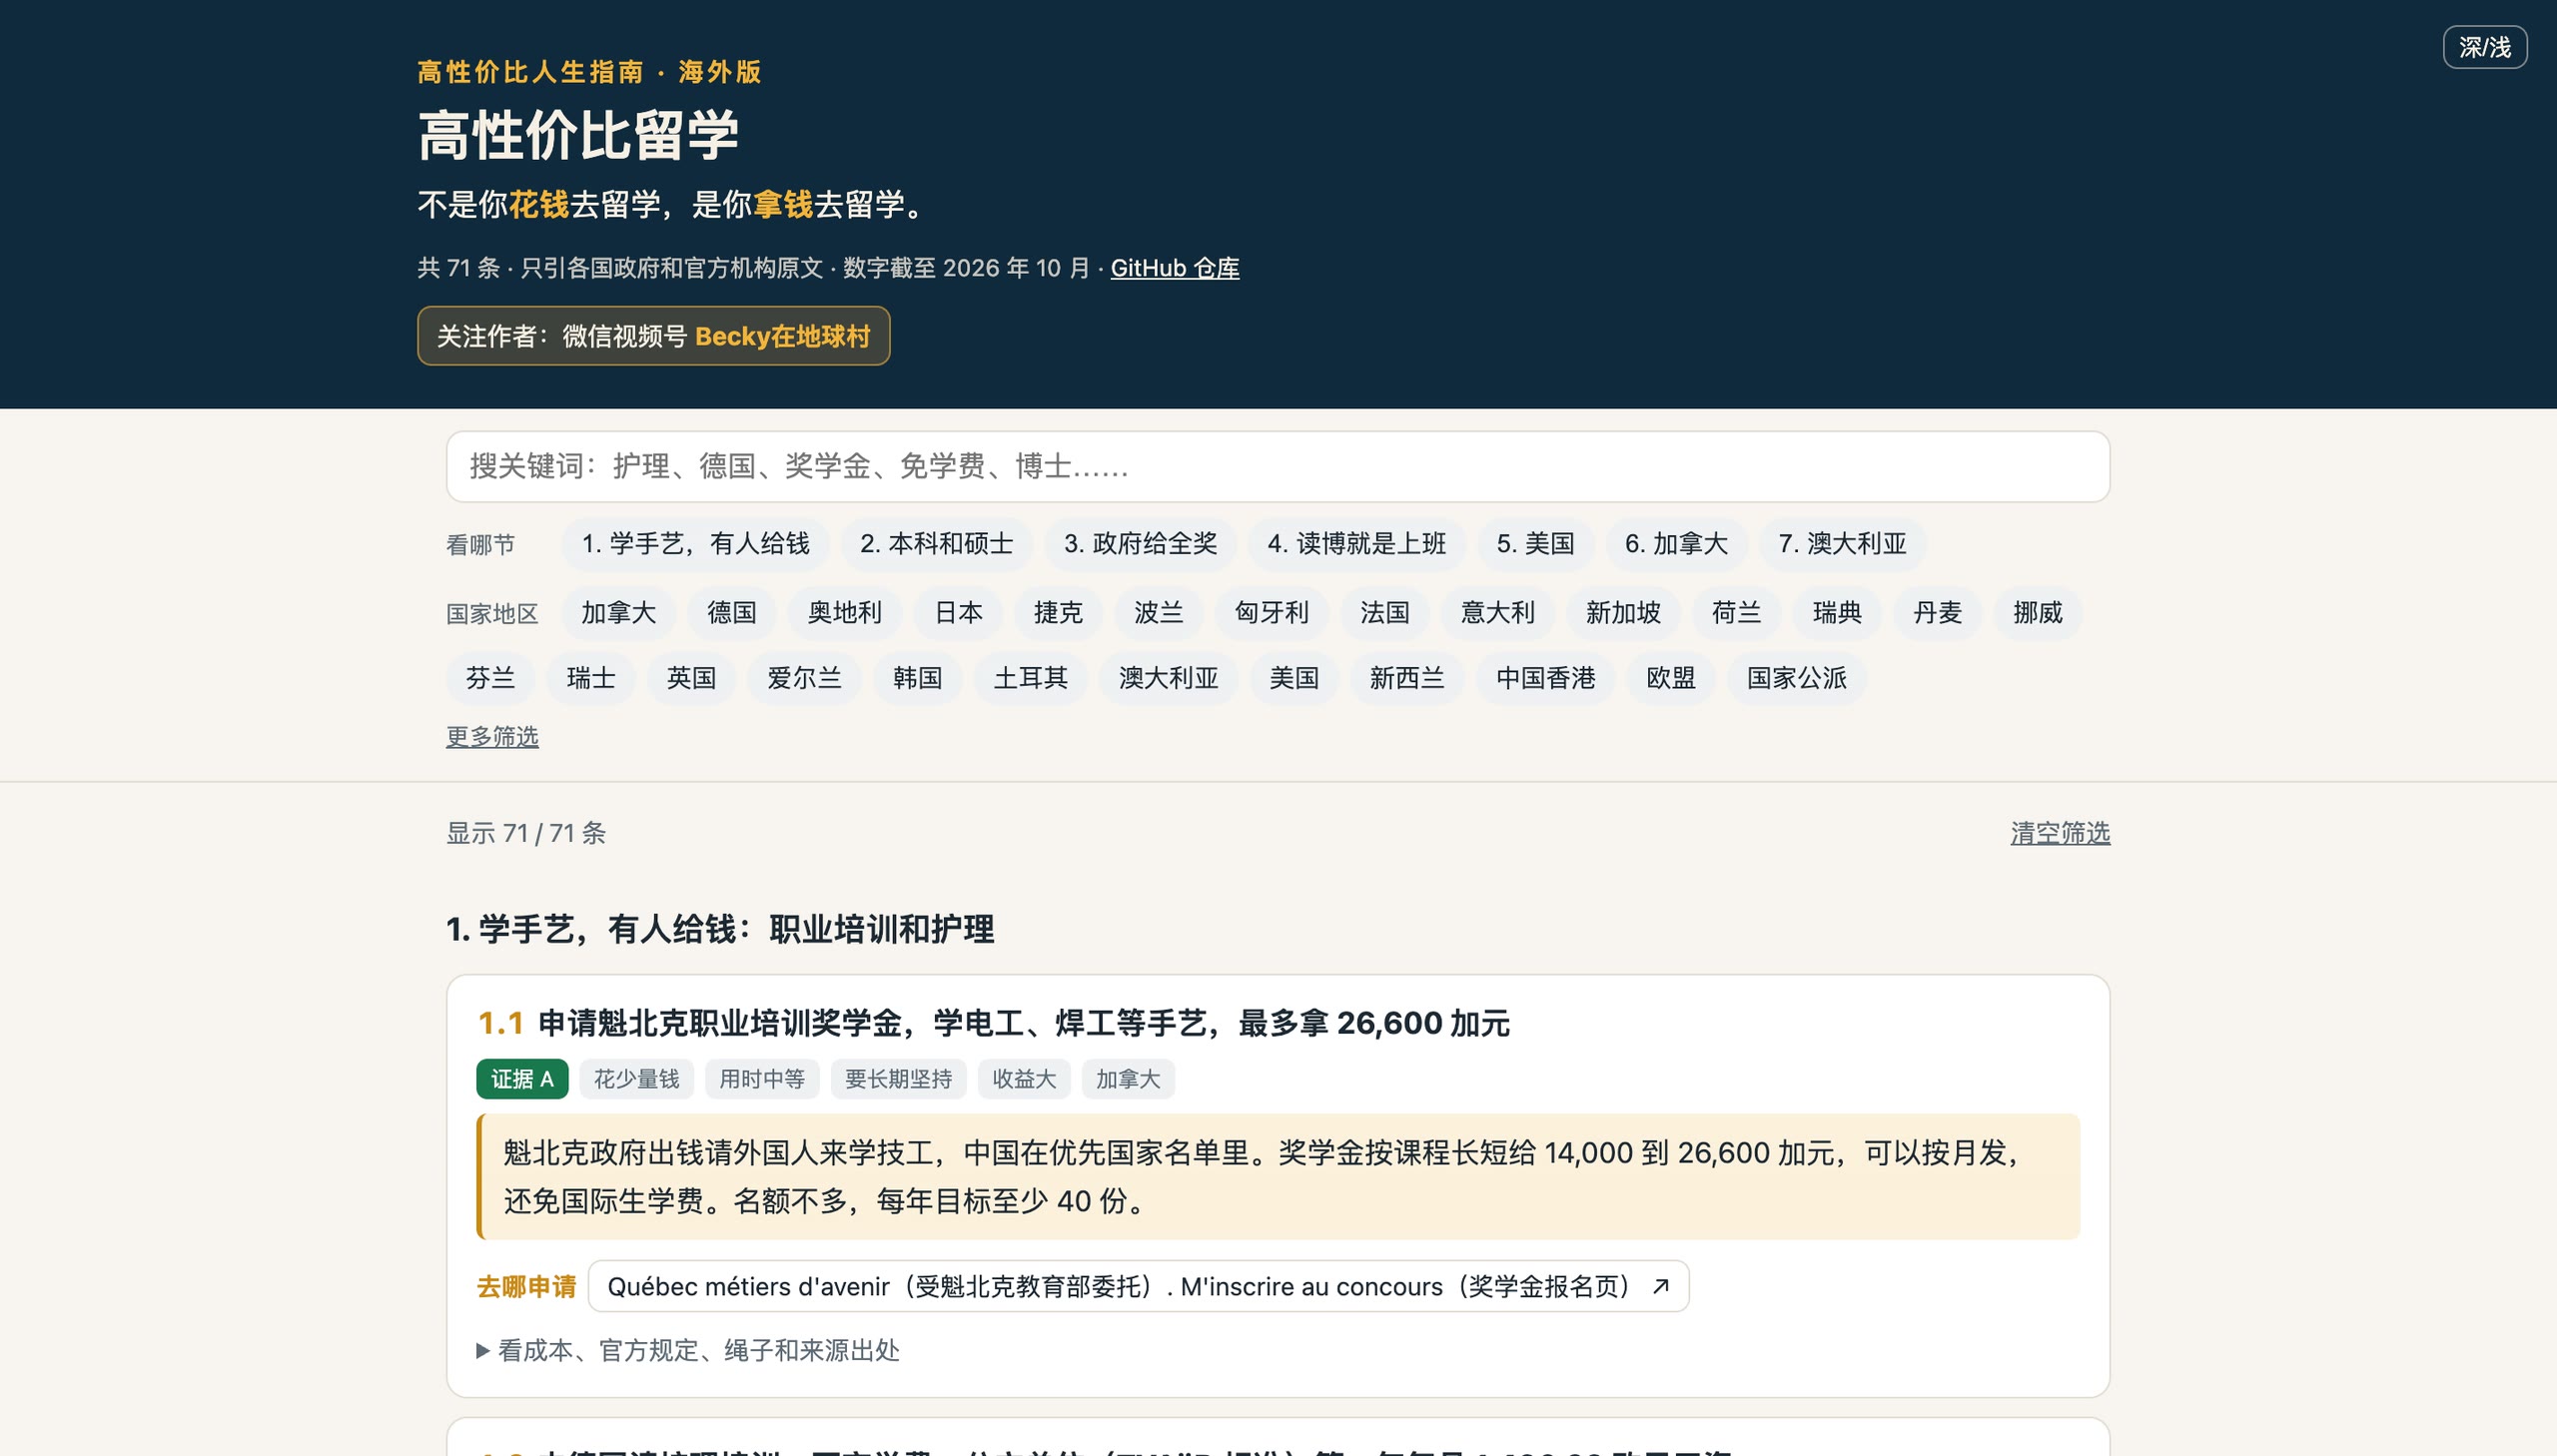The height and width of the screenshot is (1456, 2557).
Task: Expand the 看成本、官方规定、绳子和来源出处 disclosure triangle
Action: tap(483, 1350)
